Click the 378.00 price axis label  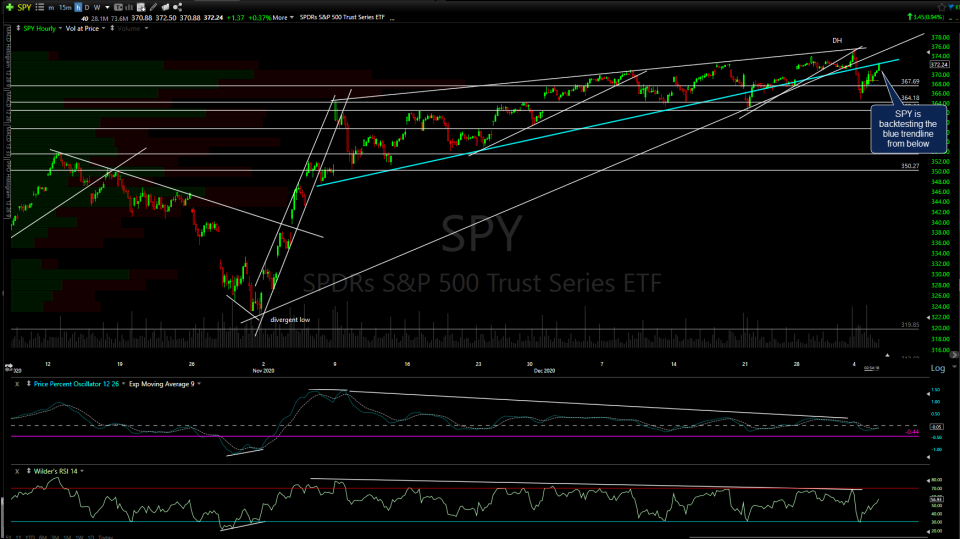(x=940, y=37)
